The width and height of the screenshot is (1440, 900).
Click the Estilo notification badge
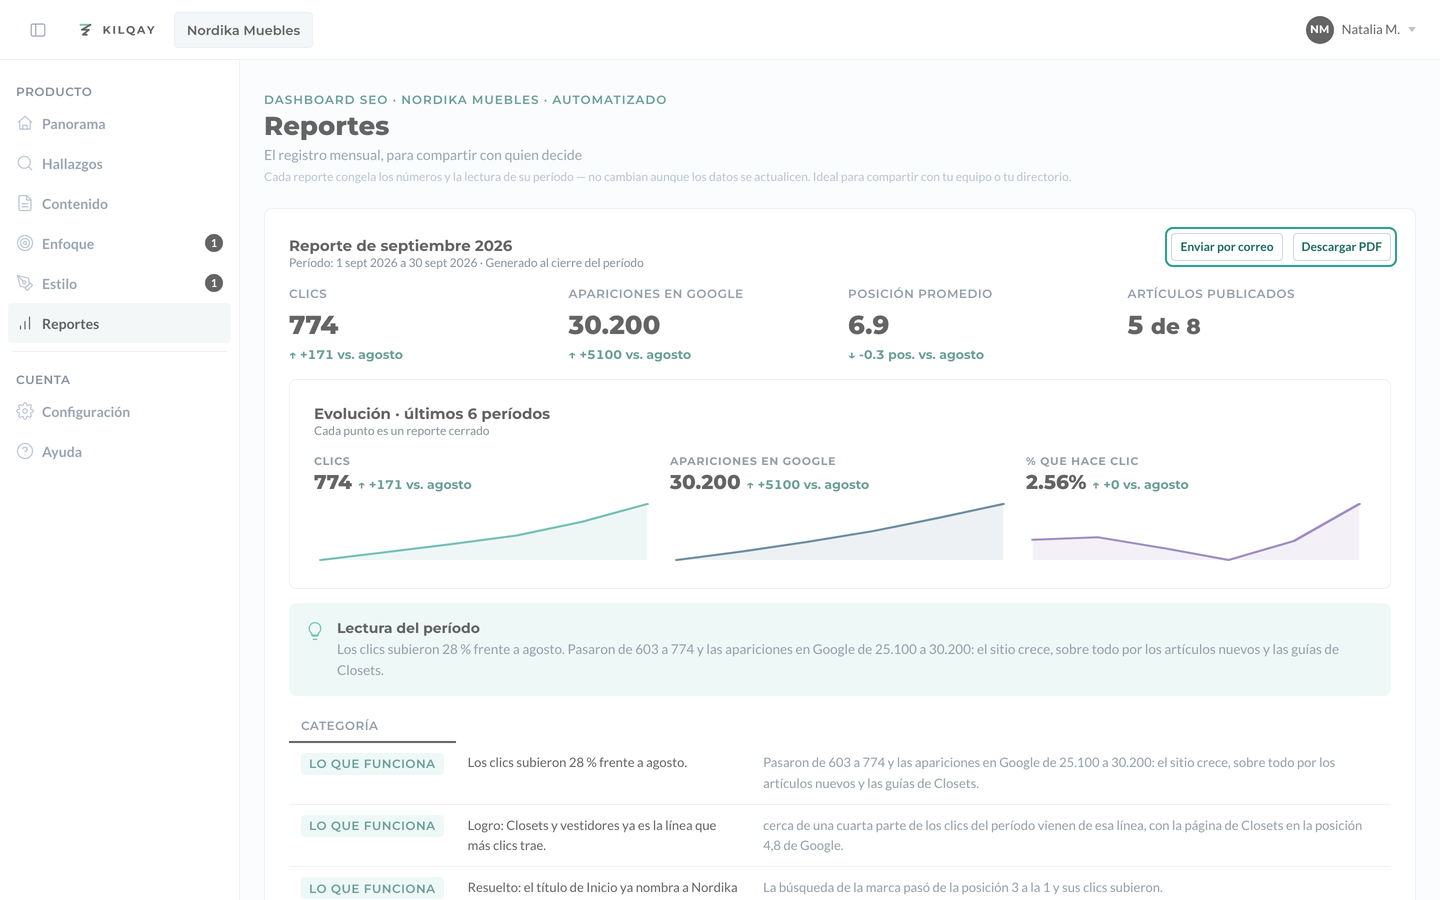coord(214,283)
